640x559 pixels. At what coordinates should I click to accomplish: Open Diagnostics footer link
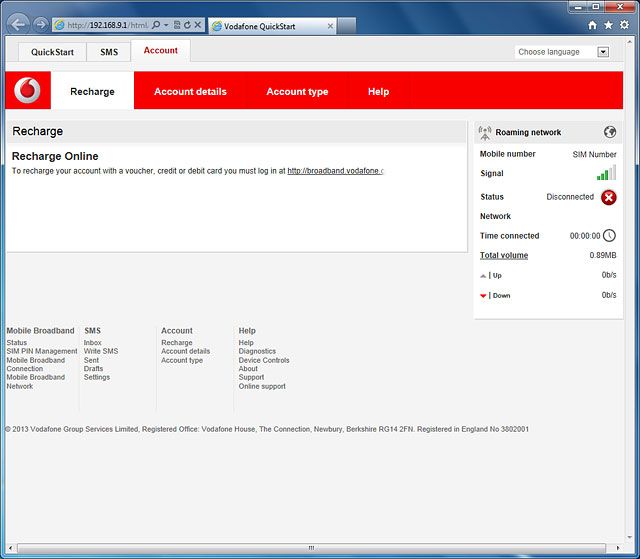click(257, 351)
